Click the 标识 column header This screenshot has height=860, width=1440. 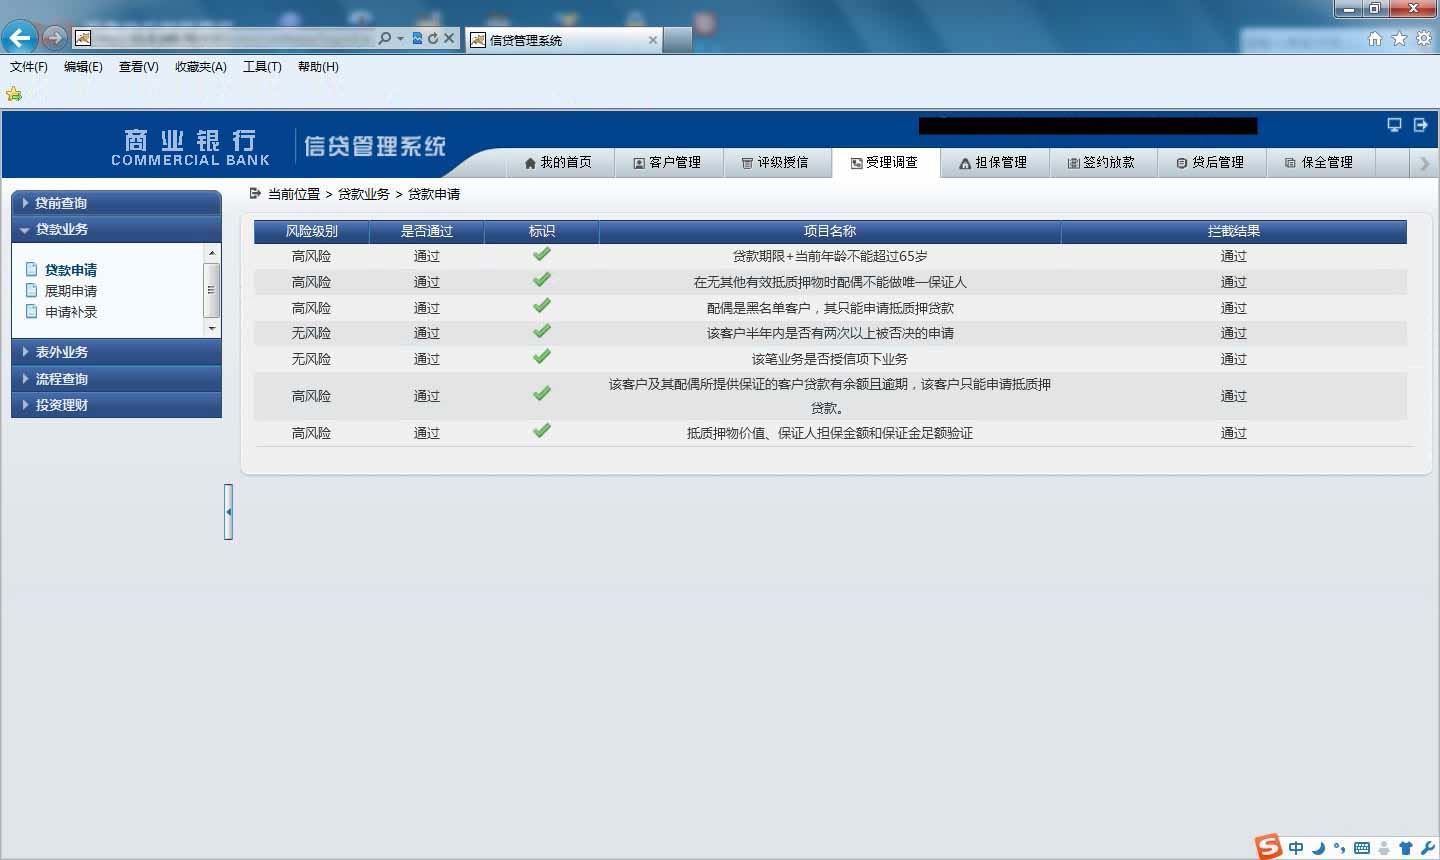point(542,231)
